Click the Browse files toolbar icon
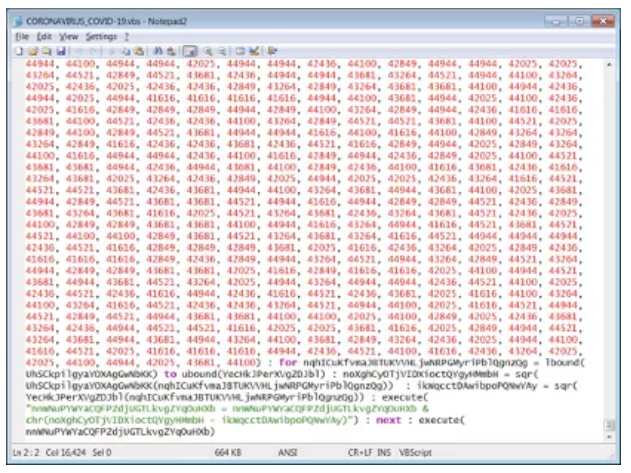The image size is (631, 473). tap(47, 51)
